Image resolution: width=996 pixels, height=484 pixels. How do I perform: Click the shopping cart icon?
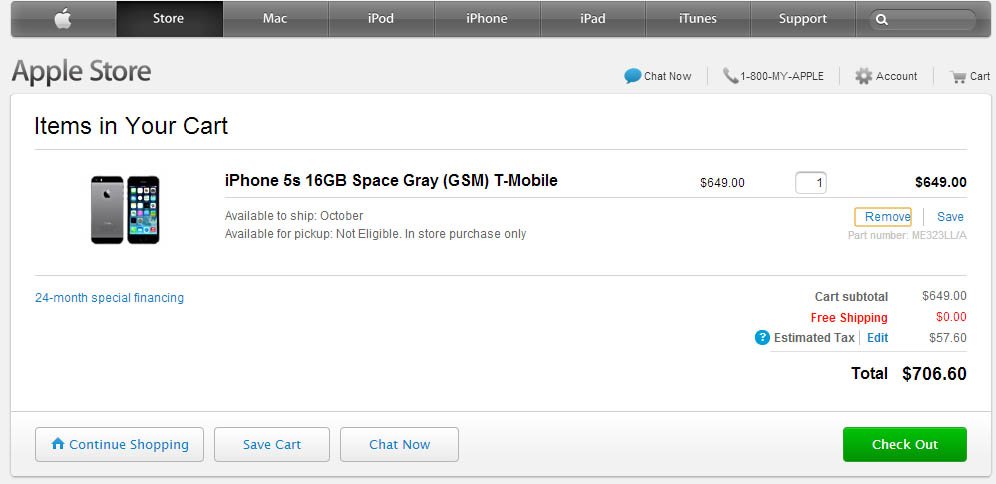click(958, 76)
